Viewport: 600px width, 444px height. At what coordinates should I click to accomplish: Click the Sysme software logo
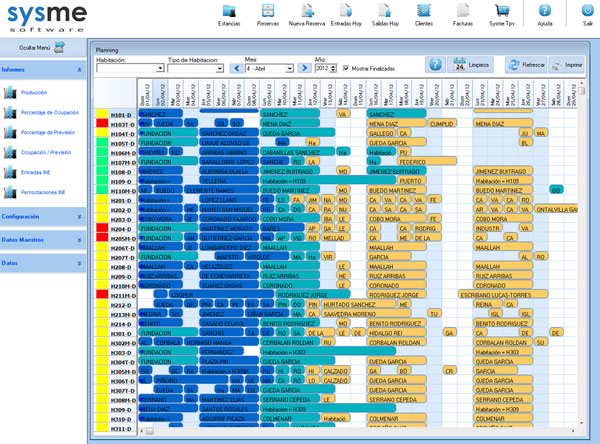coord(47,17)
